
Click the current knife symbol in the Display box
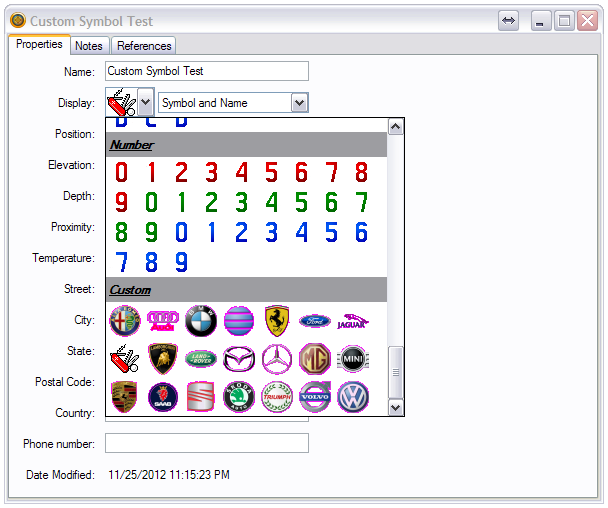122,102
